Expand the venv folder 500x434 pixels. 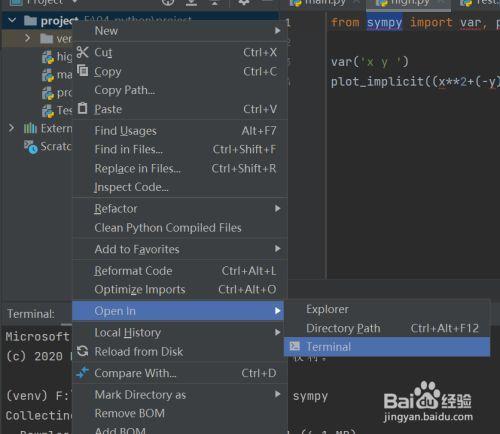coord(28,38)
